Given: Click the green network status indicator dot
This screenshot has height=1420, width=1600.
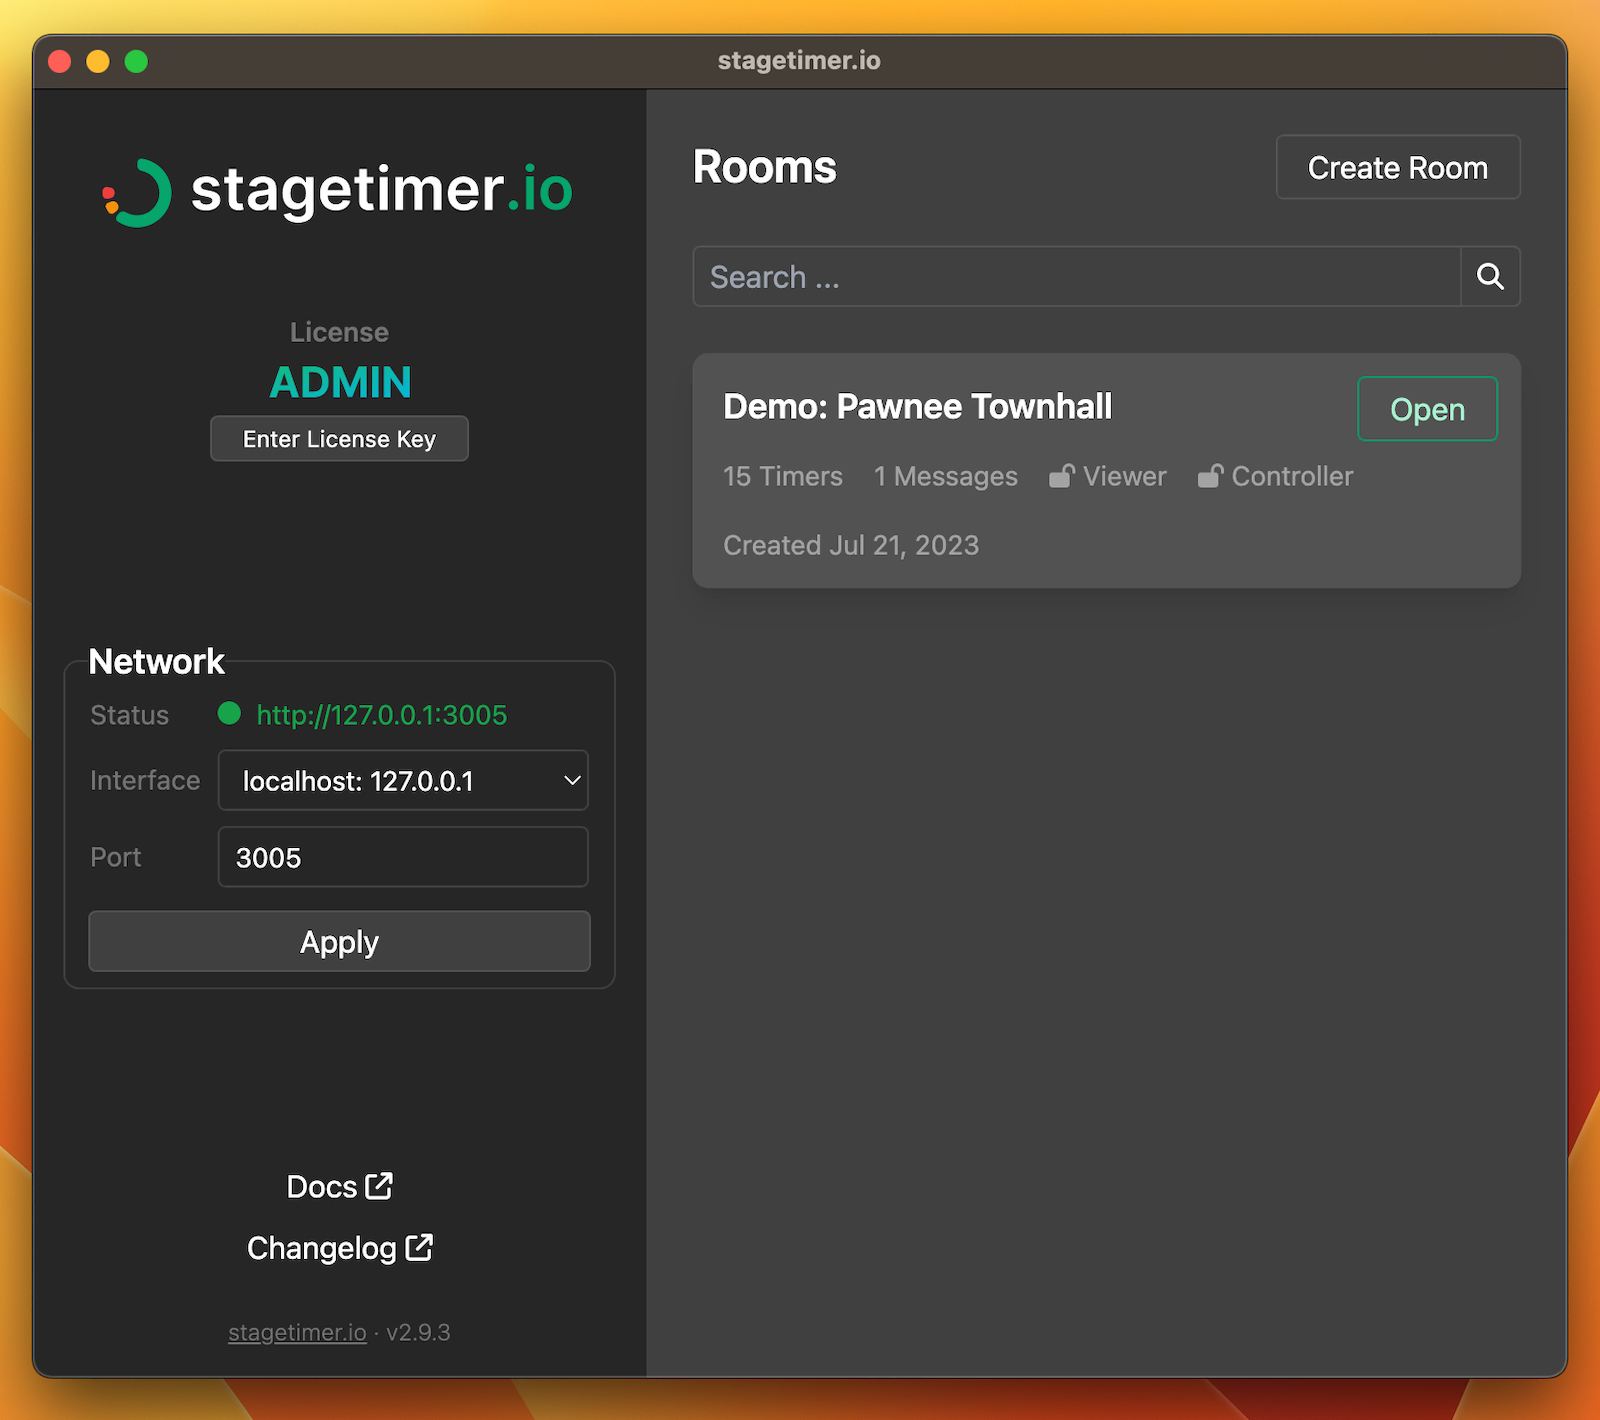Looking at the screenshot, I should pyautogui.click(x=229, y=714).
